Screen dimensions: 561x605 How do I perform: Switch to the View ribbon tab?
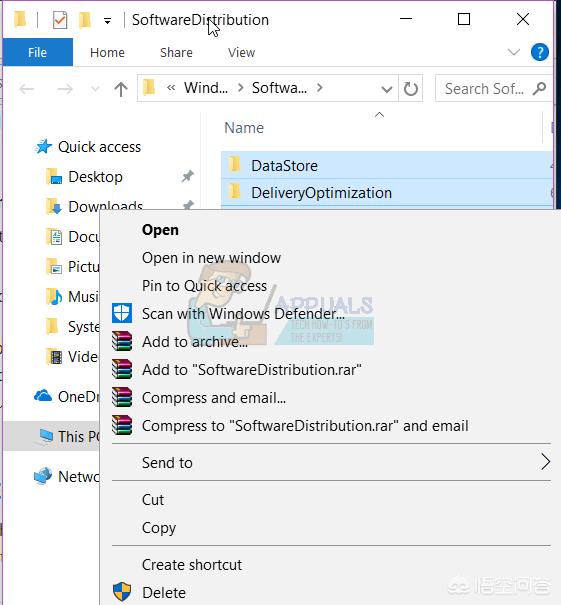click(x=241, y=52)
